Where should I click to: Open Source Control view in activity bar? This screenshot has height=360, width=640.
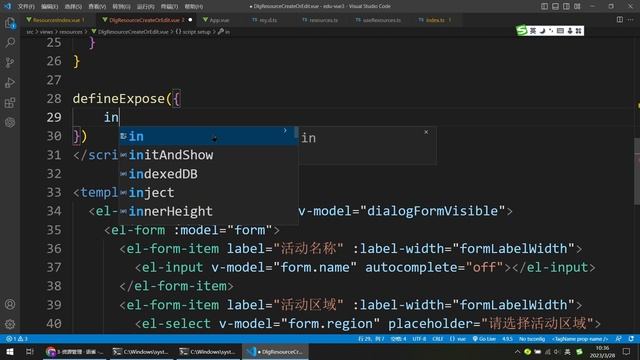click(x=10, y=62)
